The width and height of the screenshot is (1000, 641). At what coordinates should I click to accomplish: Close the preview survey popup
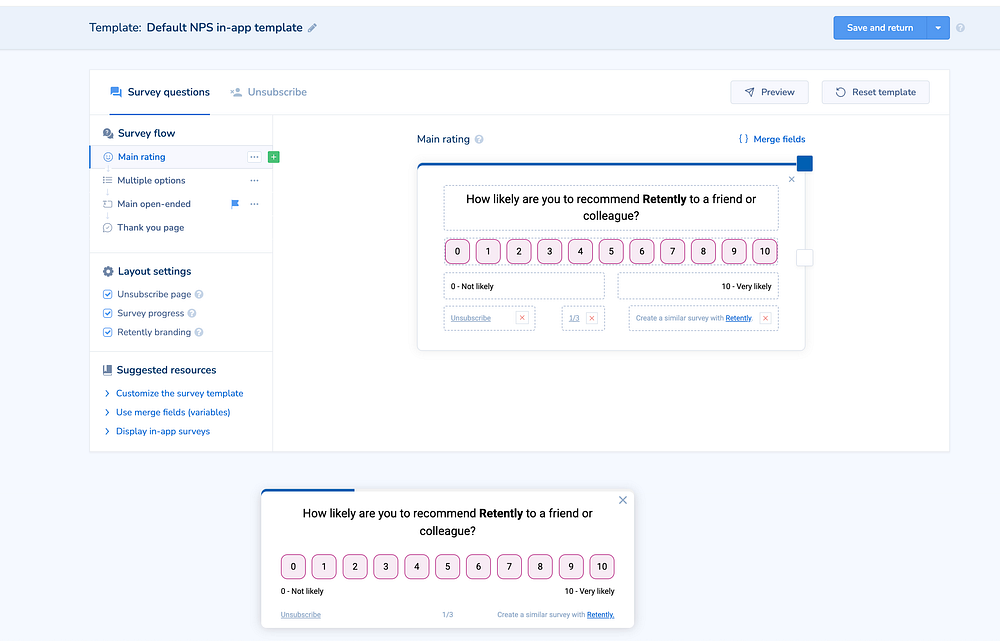pyautogui.click(x=623, y=500)
